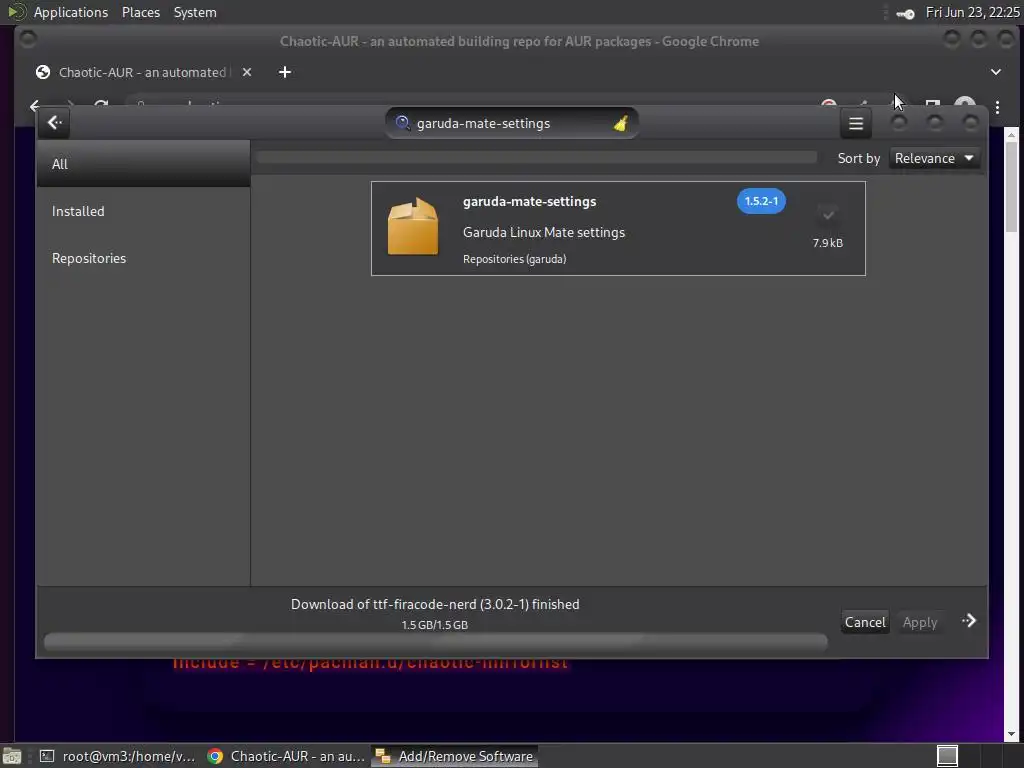Click the garuda-mate-settings package title
This screenshot has height=768, width=1024.
529,201
